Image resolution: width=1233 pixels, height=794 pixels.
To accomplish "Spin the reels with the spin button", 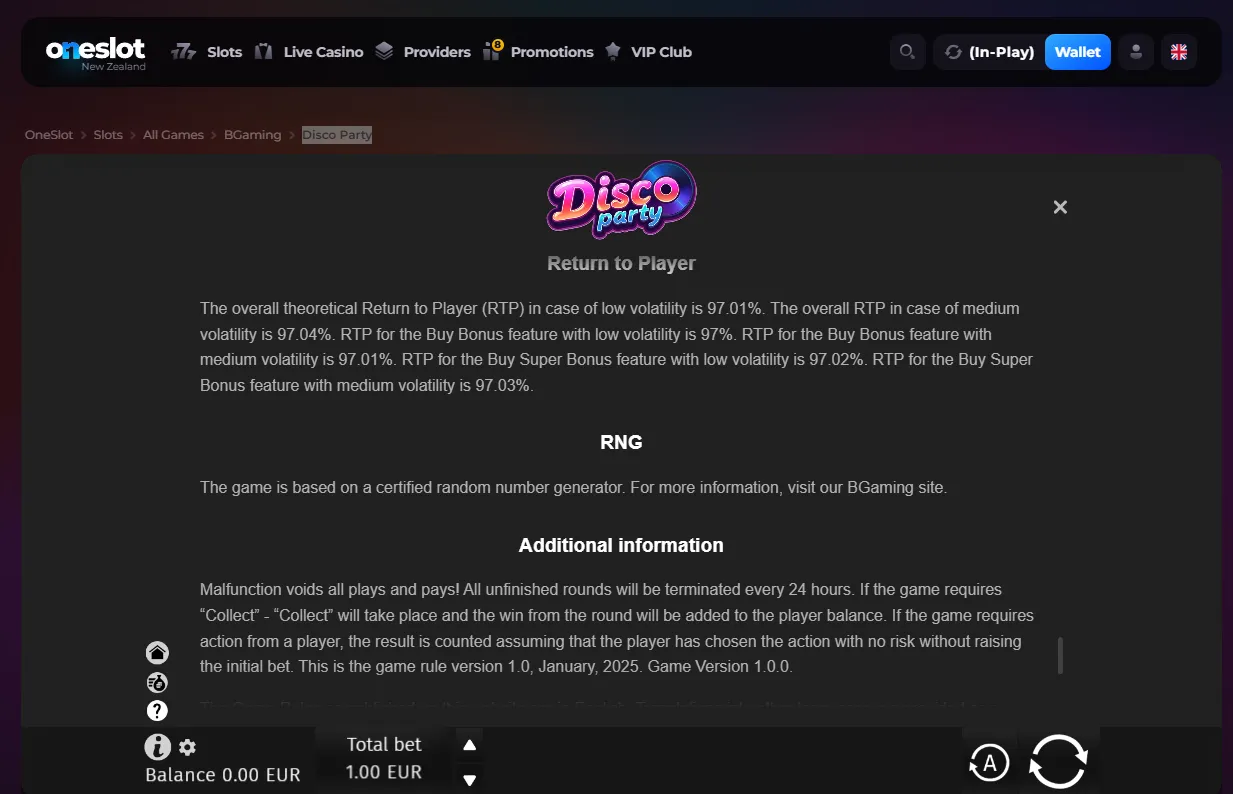I will pos(1059,762).
